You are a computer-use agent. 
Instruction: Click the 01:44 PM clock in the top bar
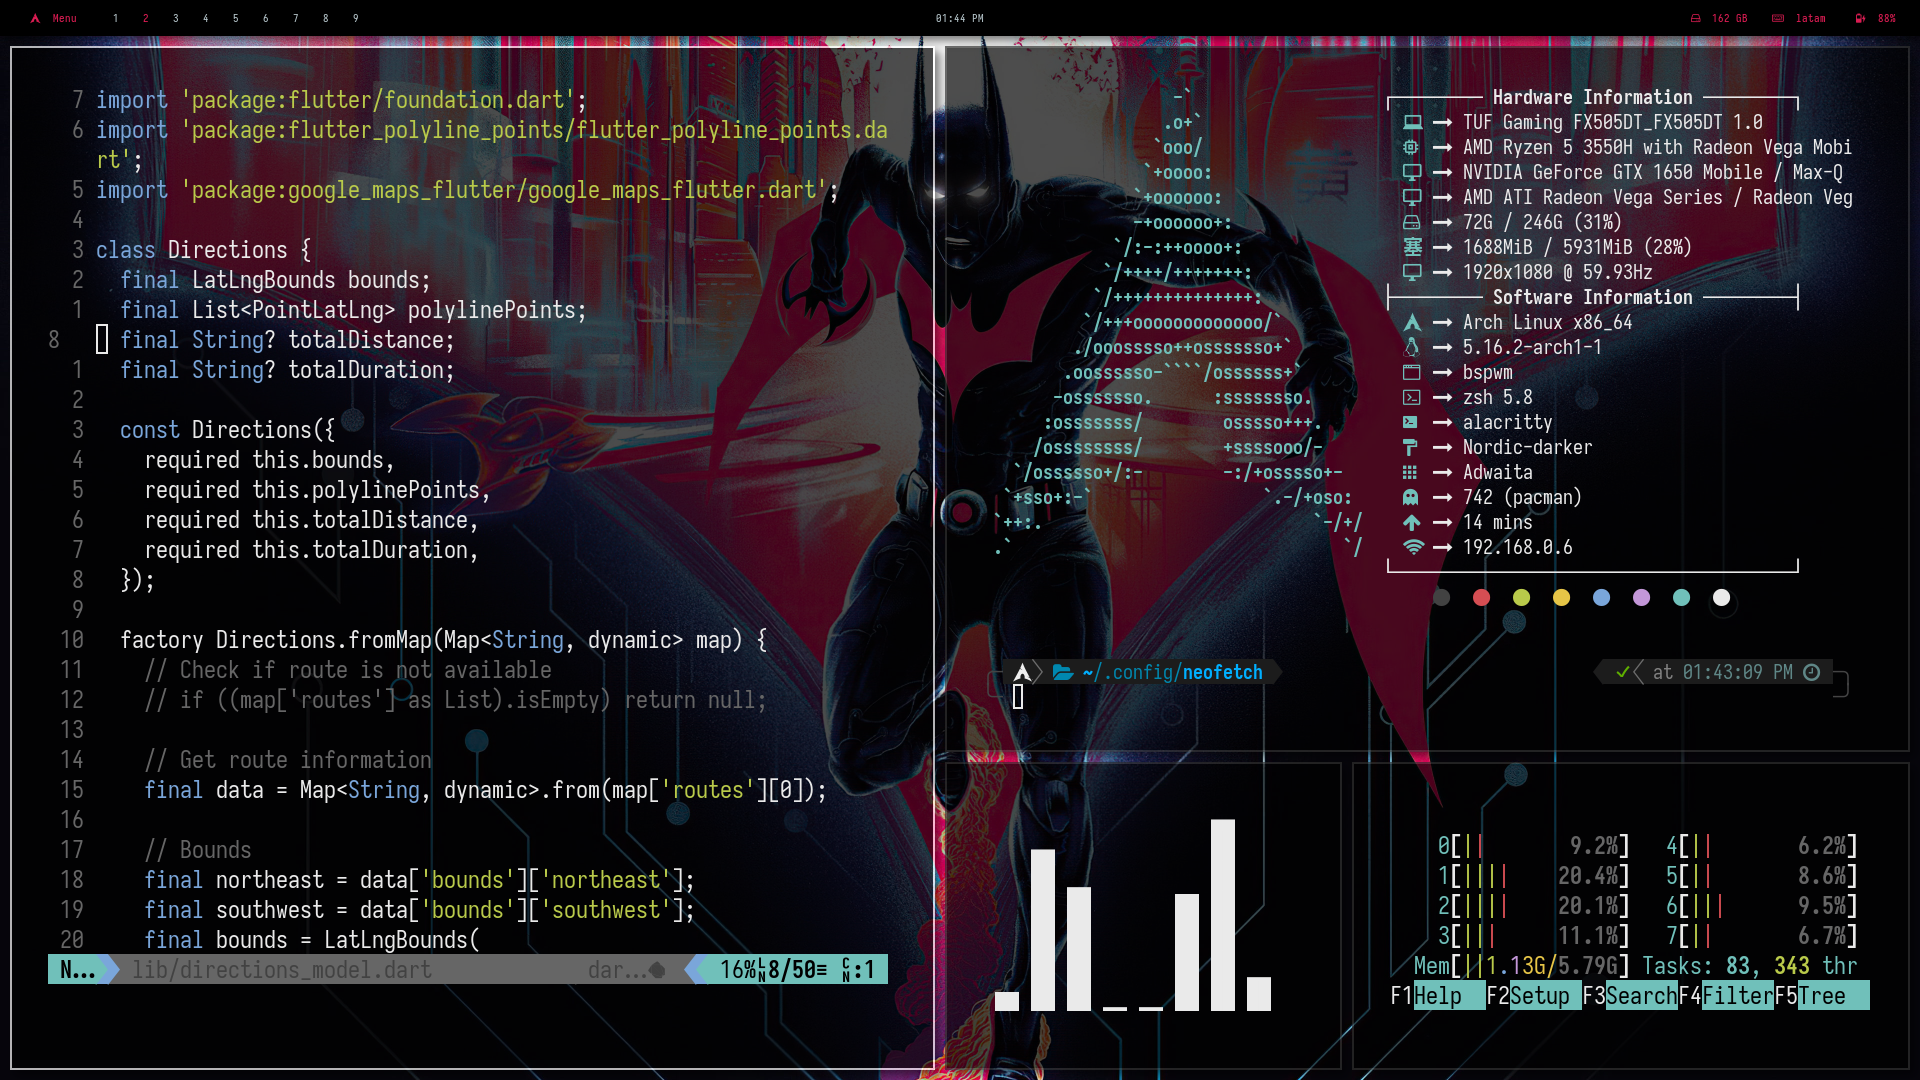960,18
